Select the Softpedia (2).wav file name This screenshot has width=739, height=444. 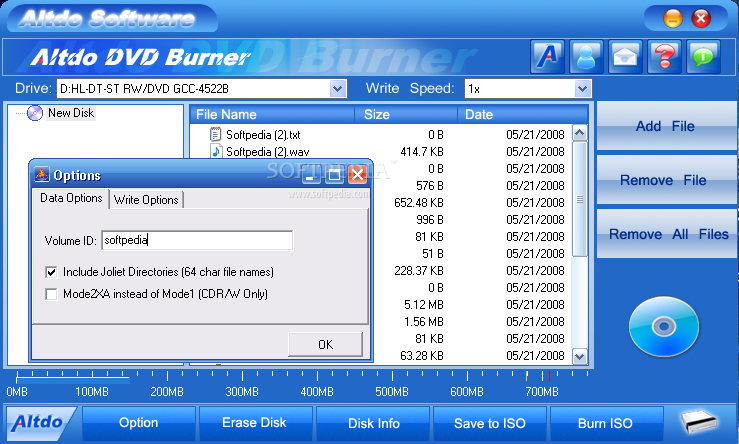(x=268, y=152)
